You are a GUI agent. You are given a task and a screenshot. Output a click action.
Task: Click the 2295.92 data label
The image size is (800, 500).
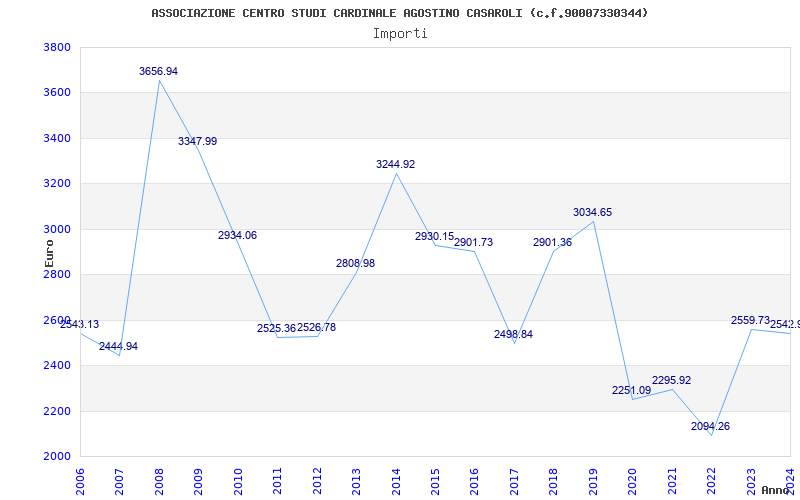671,381
